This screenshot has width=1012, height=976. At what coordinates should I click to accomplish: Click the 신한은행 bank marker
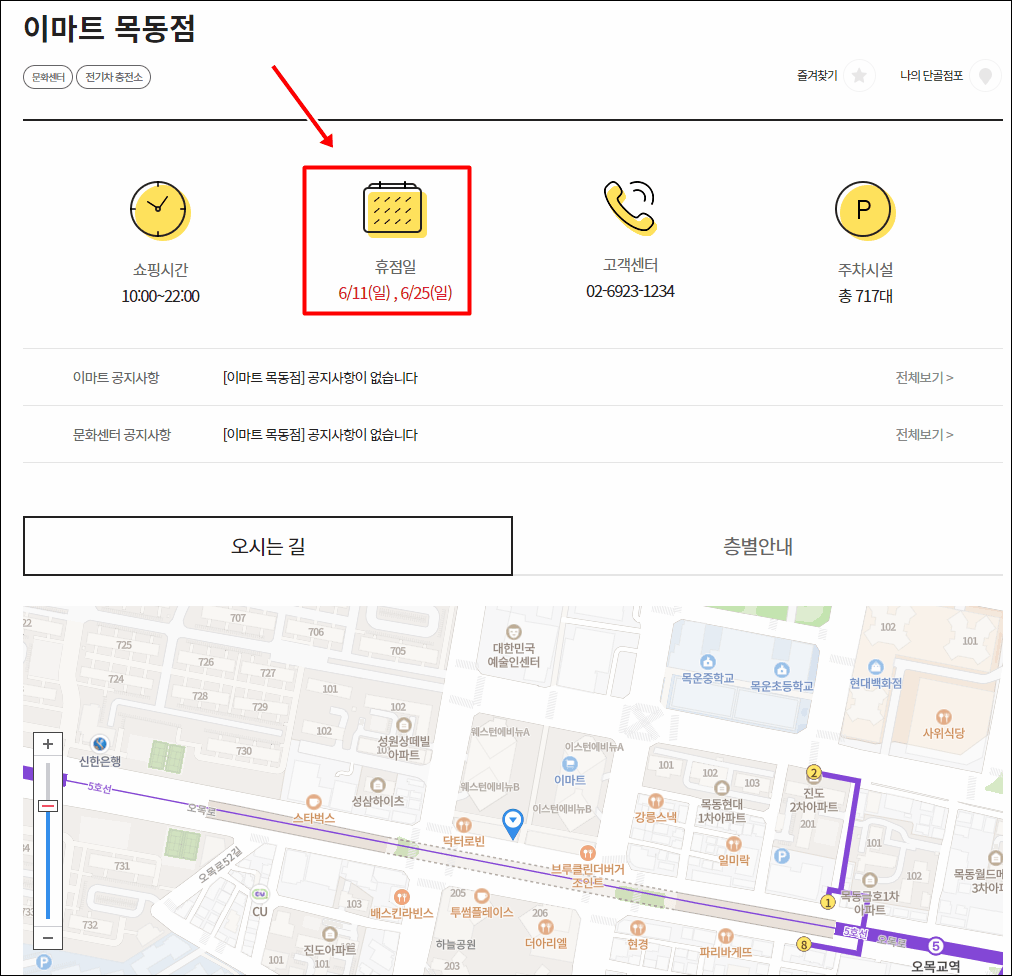100,744
